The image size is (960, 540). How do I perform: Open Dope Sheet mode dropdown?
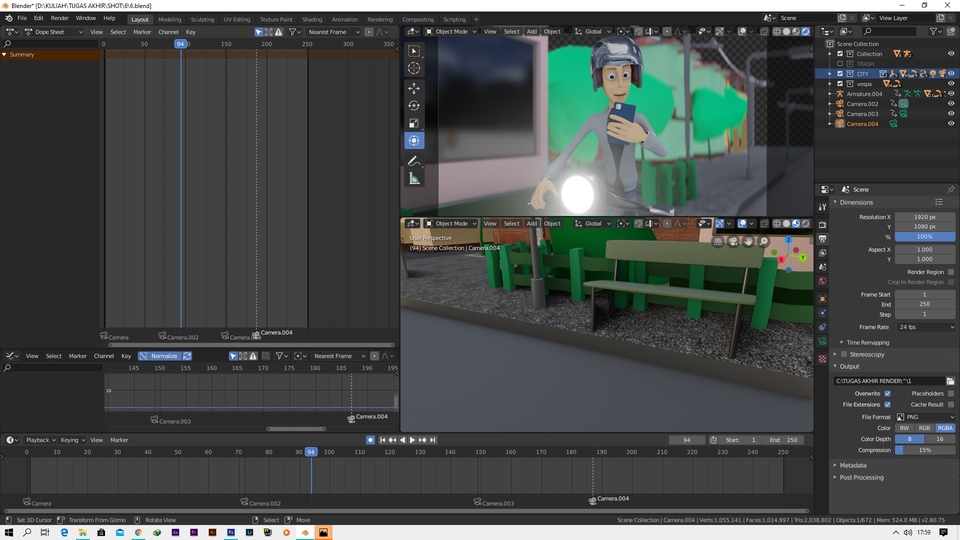pos(53,32)
